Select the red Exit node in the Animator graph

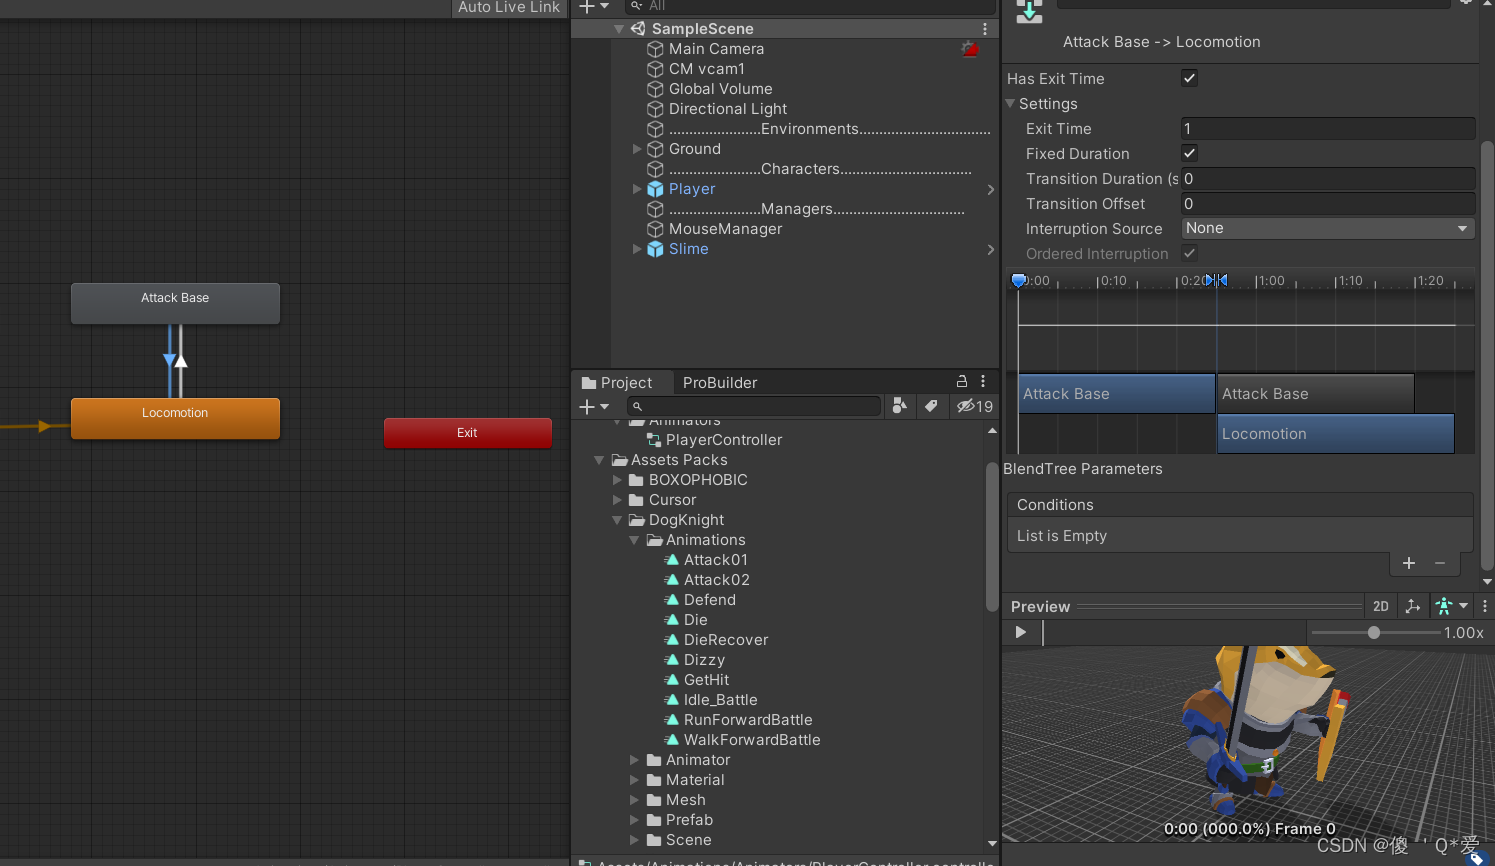(x=467, y=433)
